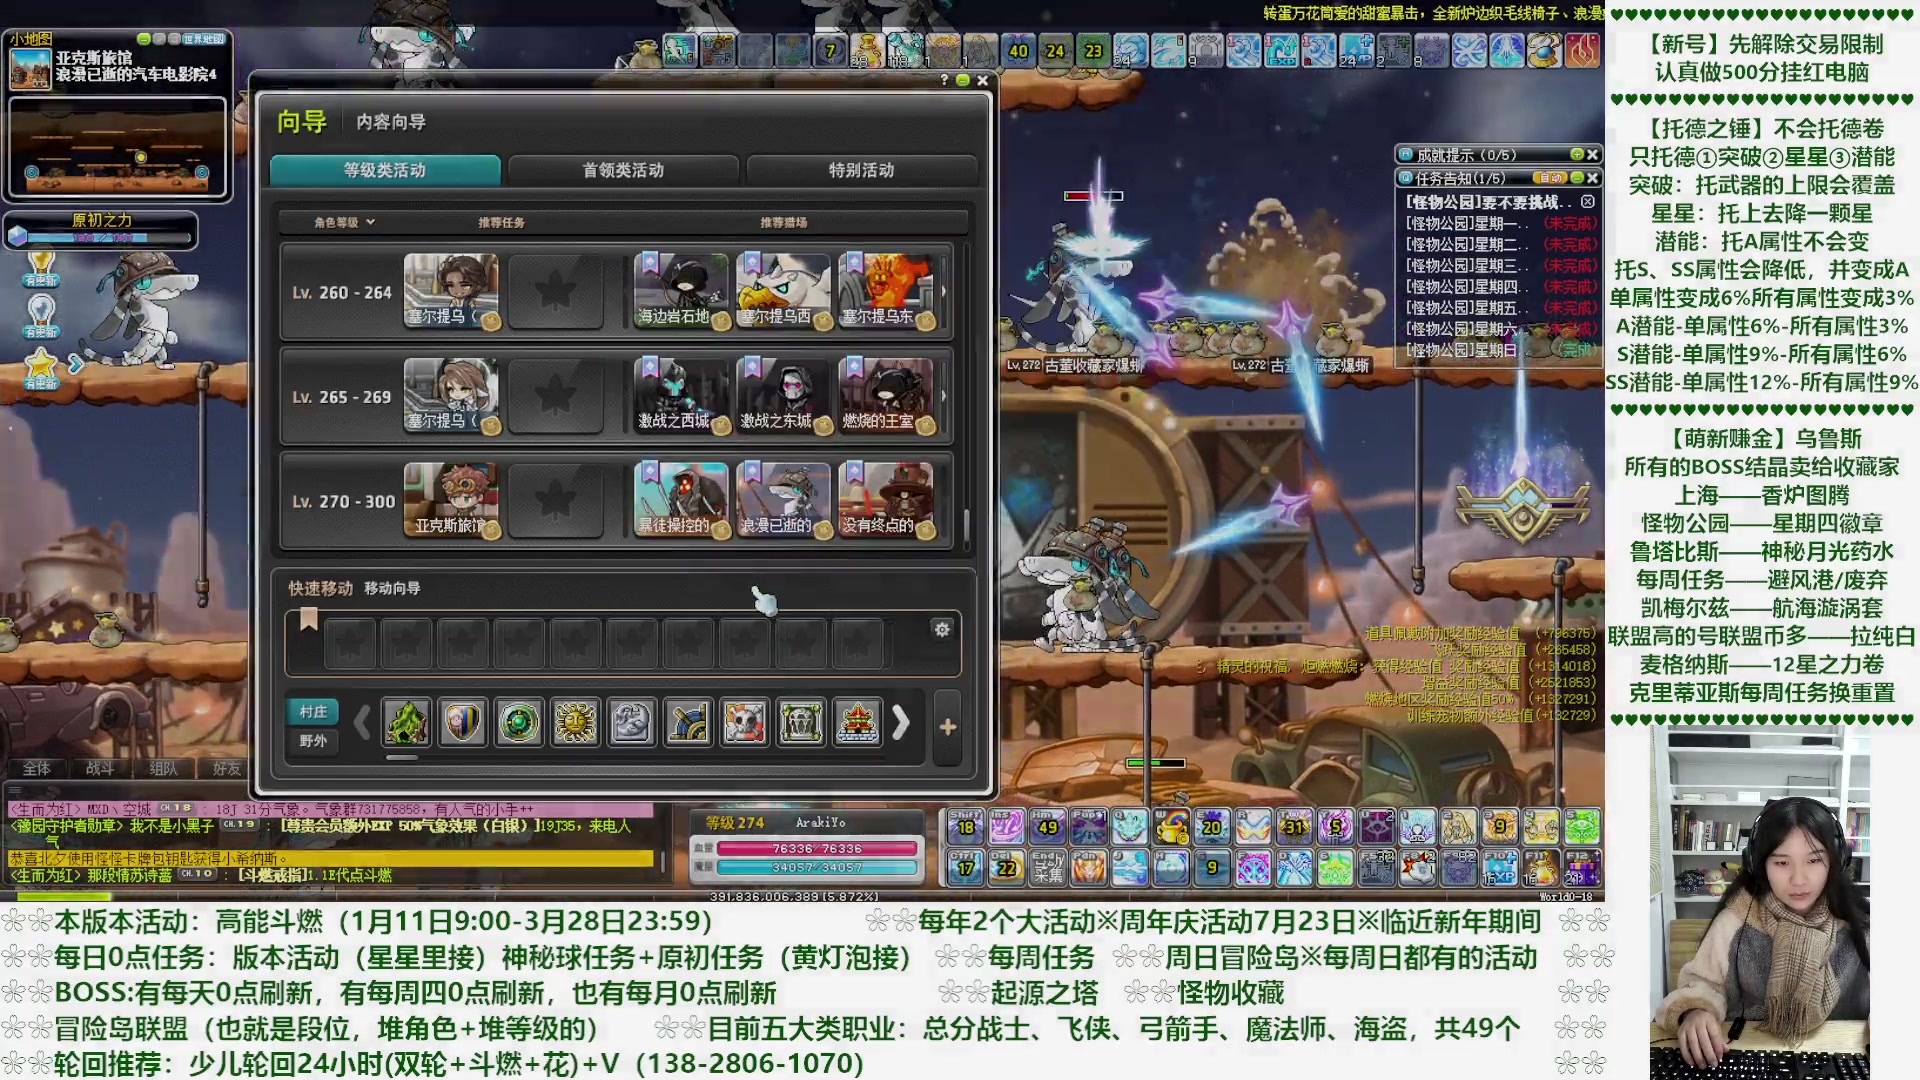Open 等级类活动 tab
The width and height of the screenshot is (1920, 1080).
[385, 170]
